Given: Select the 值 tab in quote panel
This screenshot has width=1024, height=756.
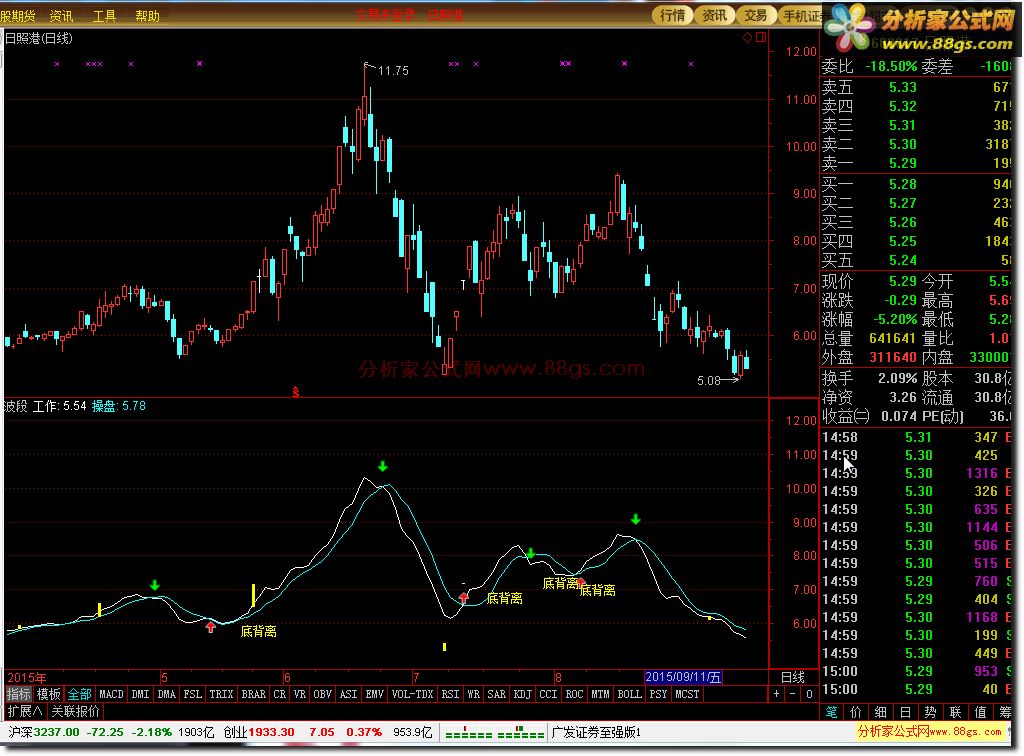Looking at the screenshot, I should [x=981, y=712].
